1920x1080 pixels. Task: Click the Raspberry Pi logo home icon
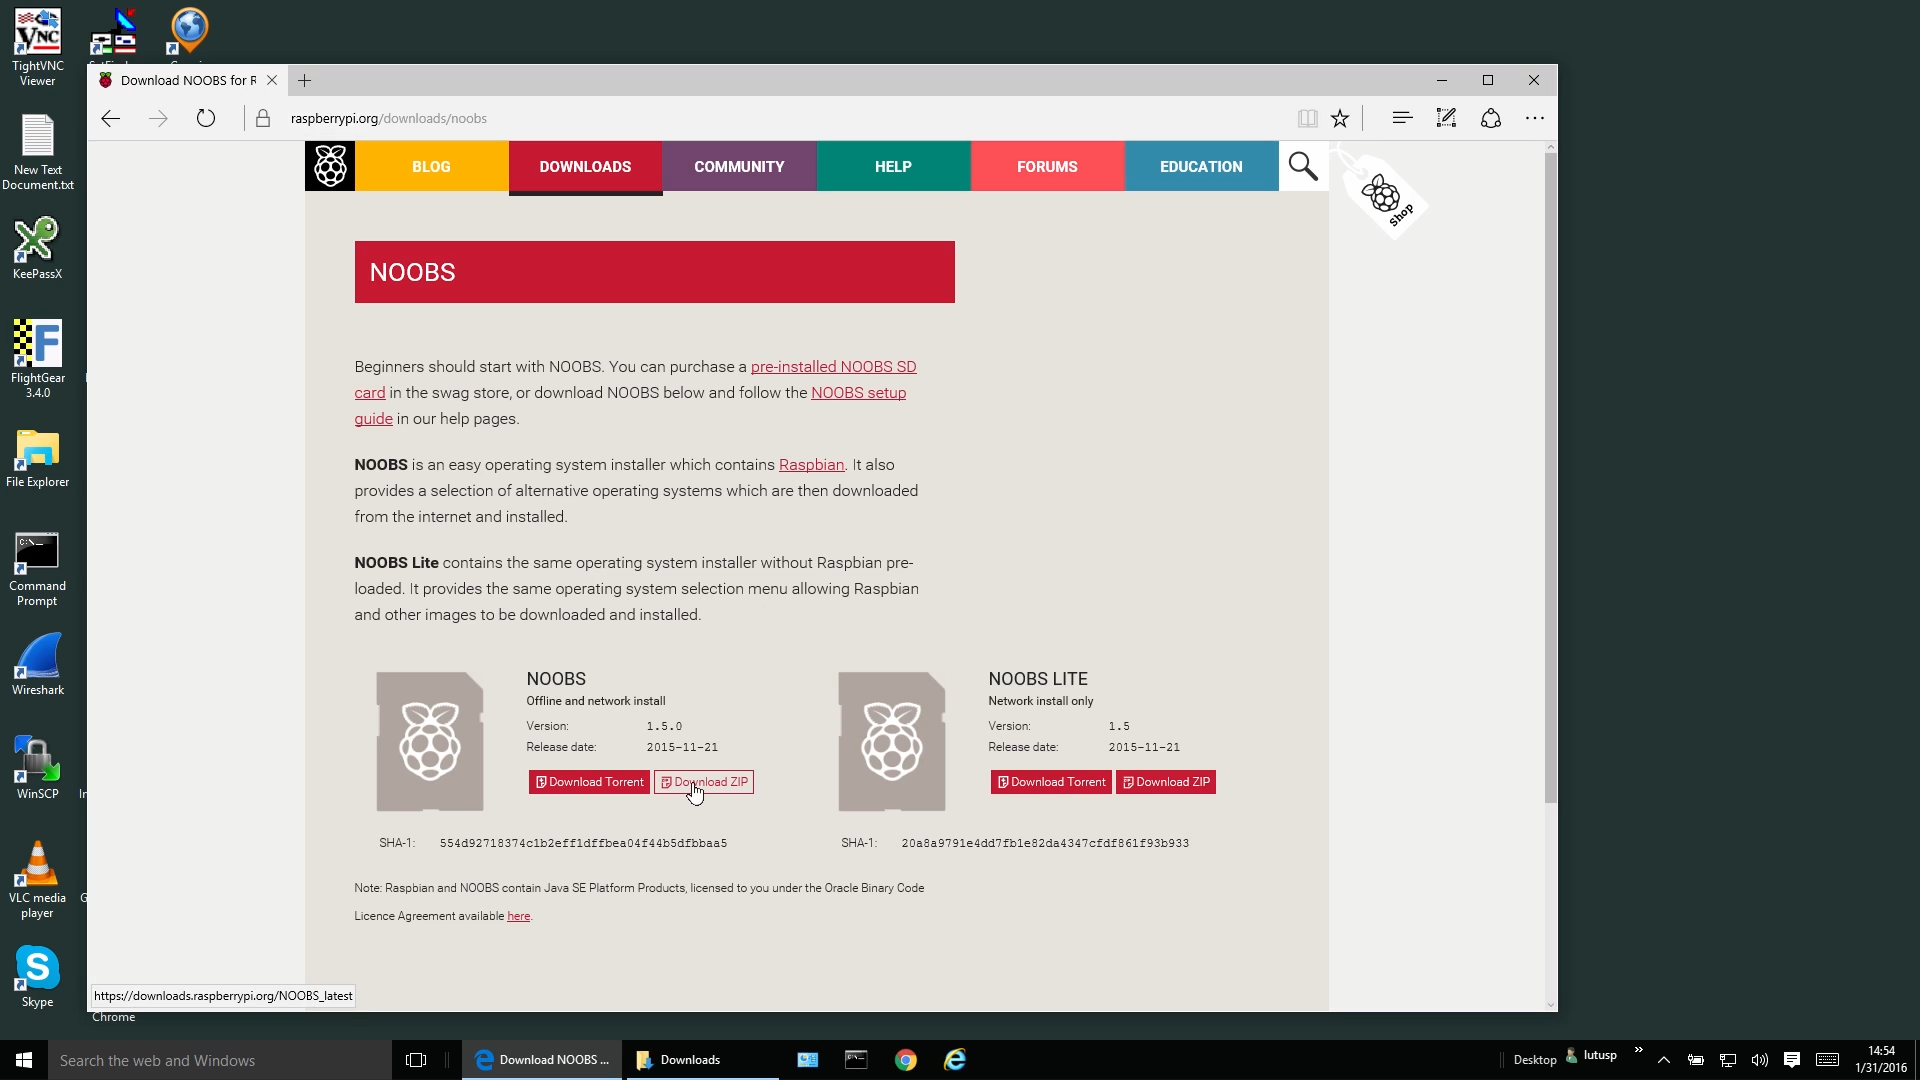[x=330, y=166]
